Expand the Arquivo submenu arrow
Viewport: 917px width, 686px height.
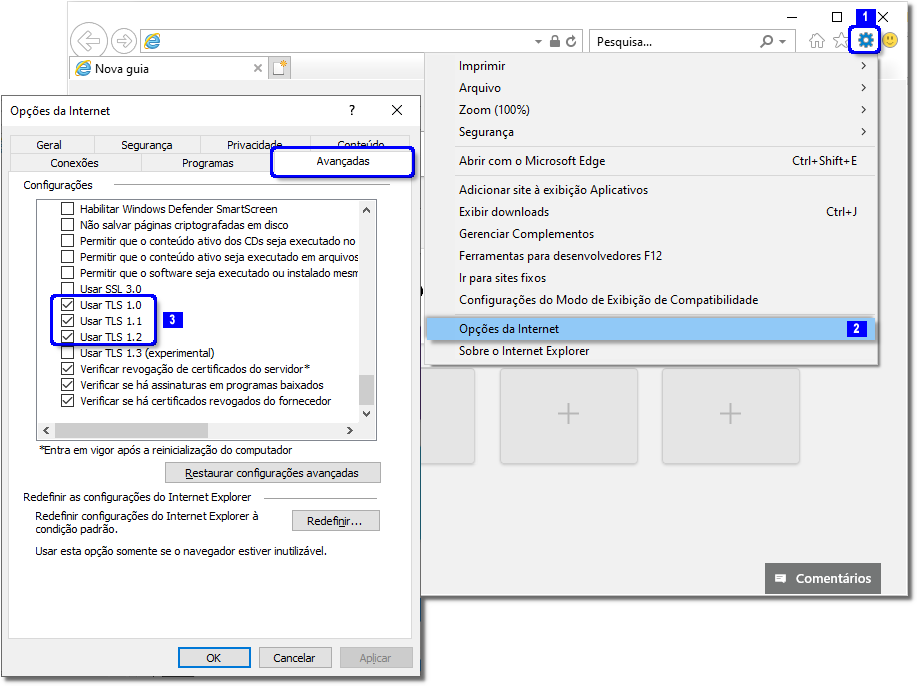pos(864,88)
